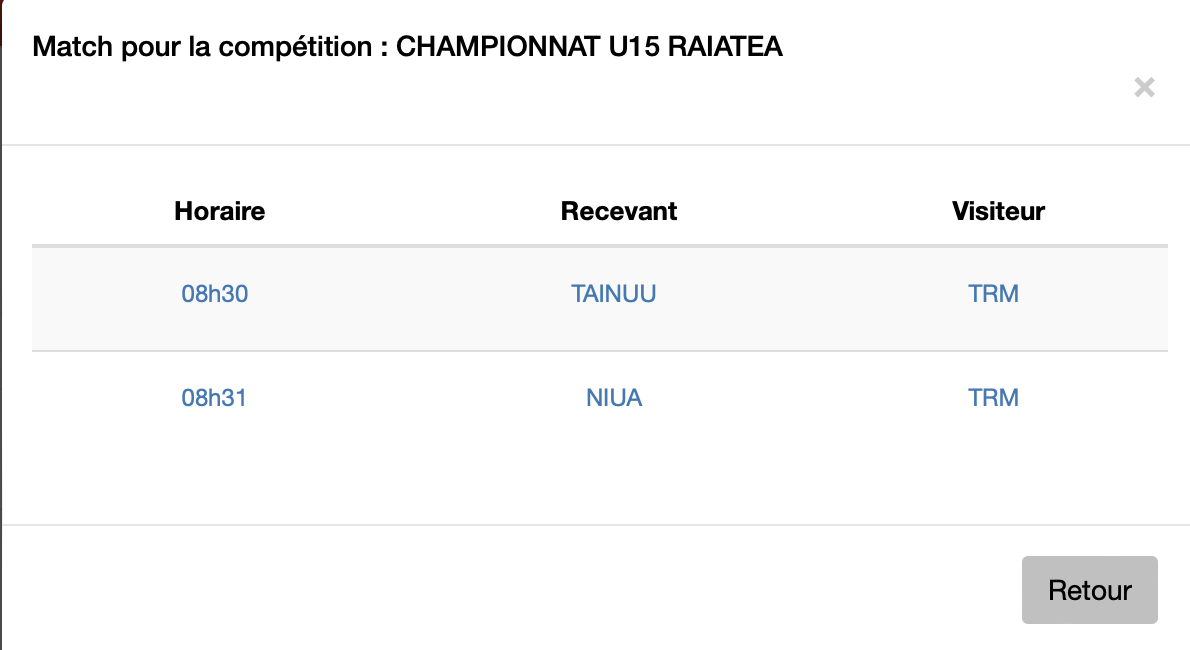
Task: Open the 08h30 match time link
Action: pyautogui.click(x=215, y=294)
